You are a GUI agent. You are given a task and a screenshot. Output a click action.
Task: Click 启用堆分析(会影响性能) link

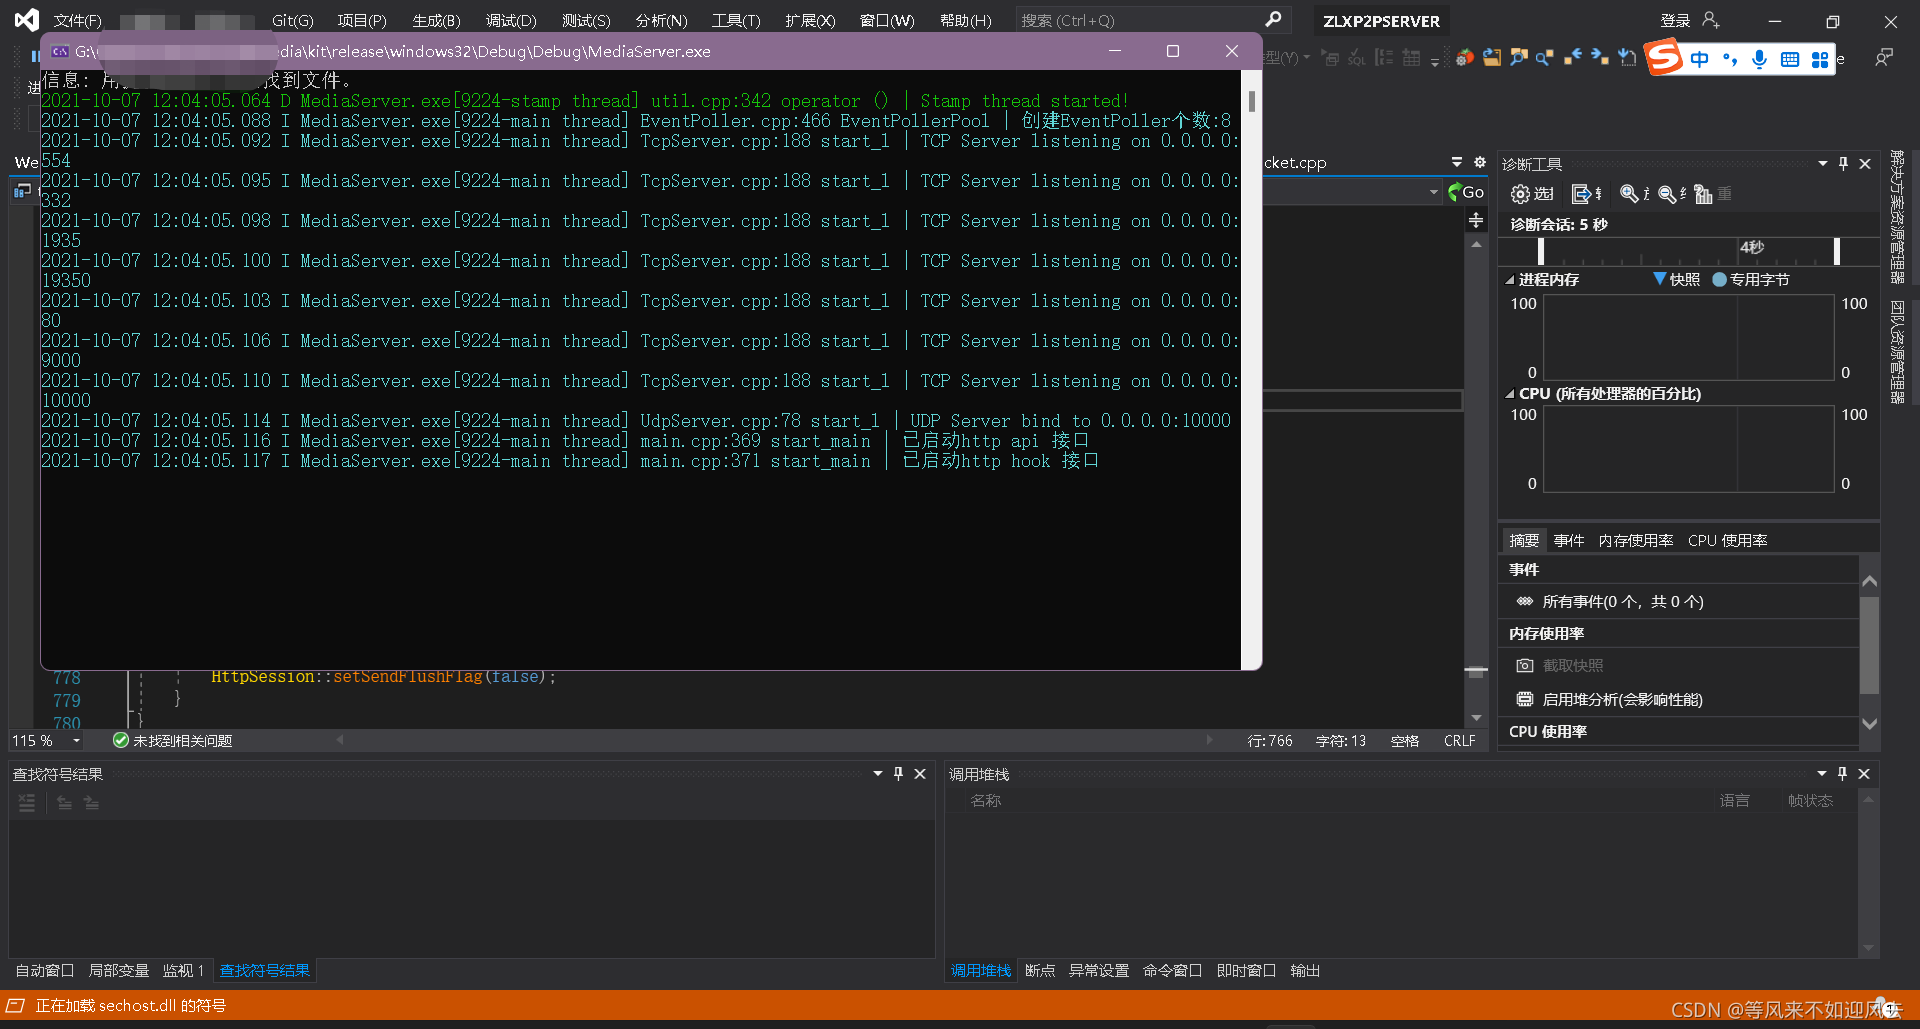tap(1622, 700)
